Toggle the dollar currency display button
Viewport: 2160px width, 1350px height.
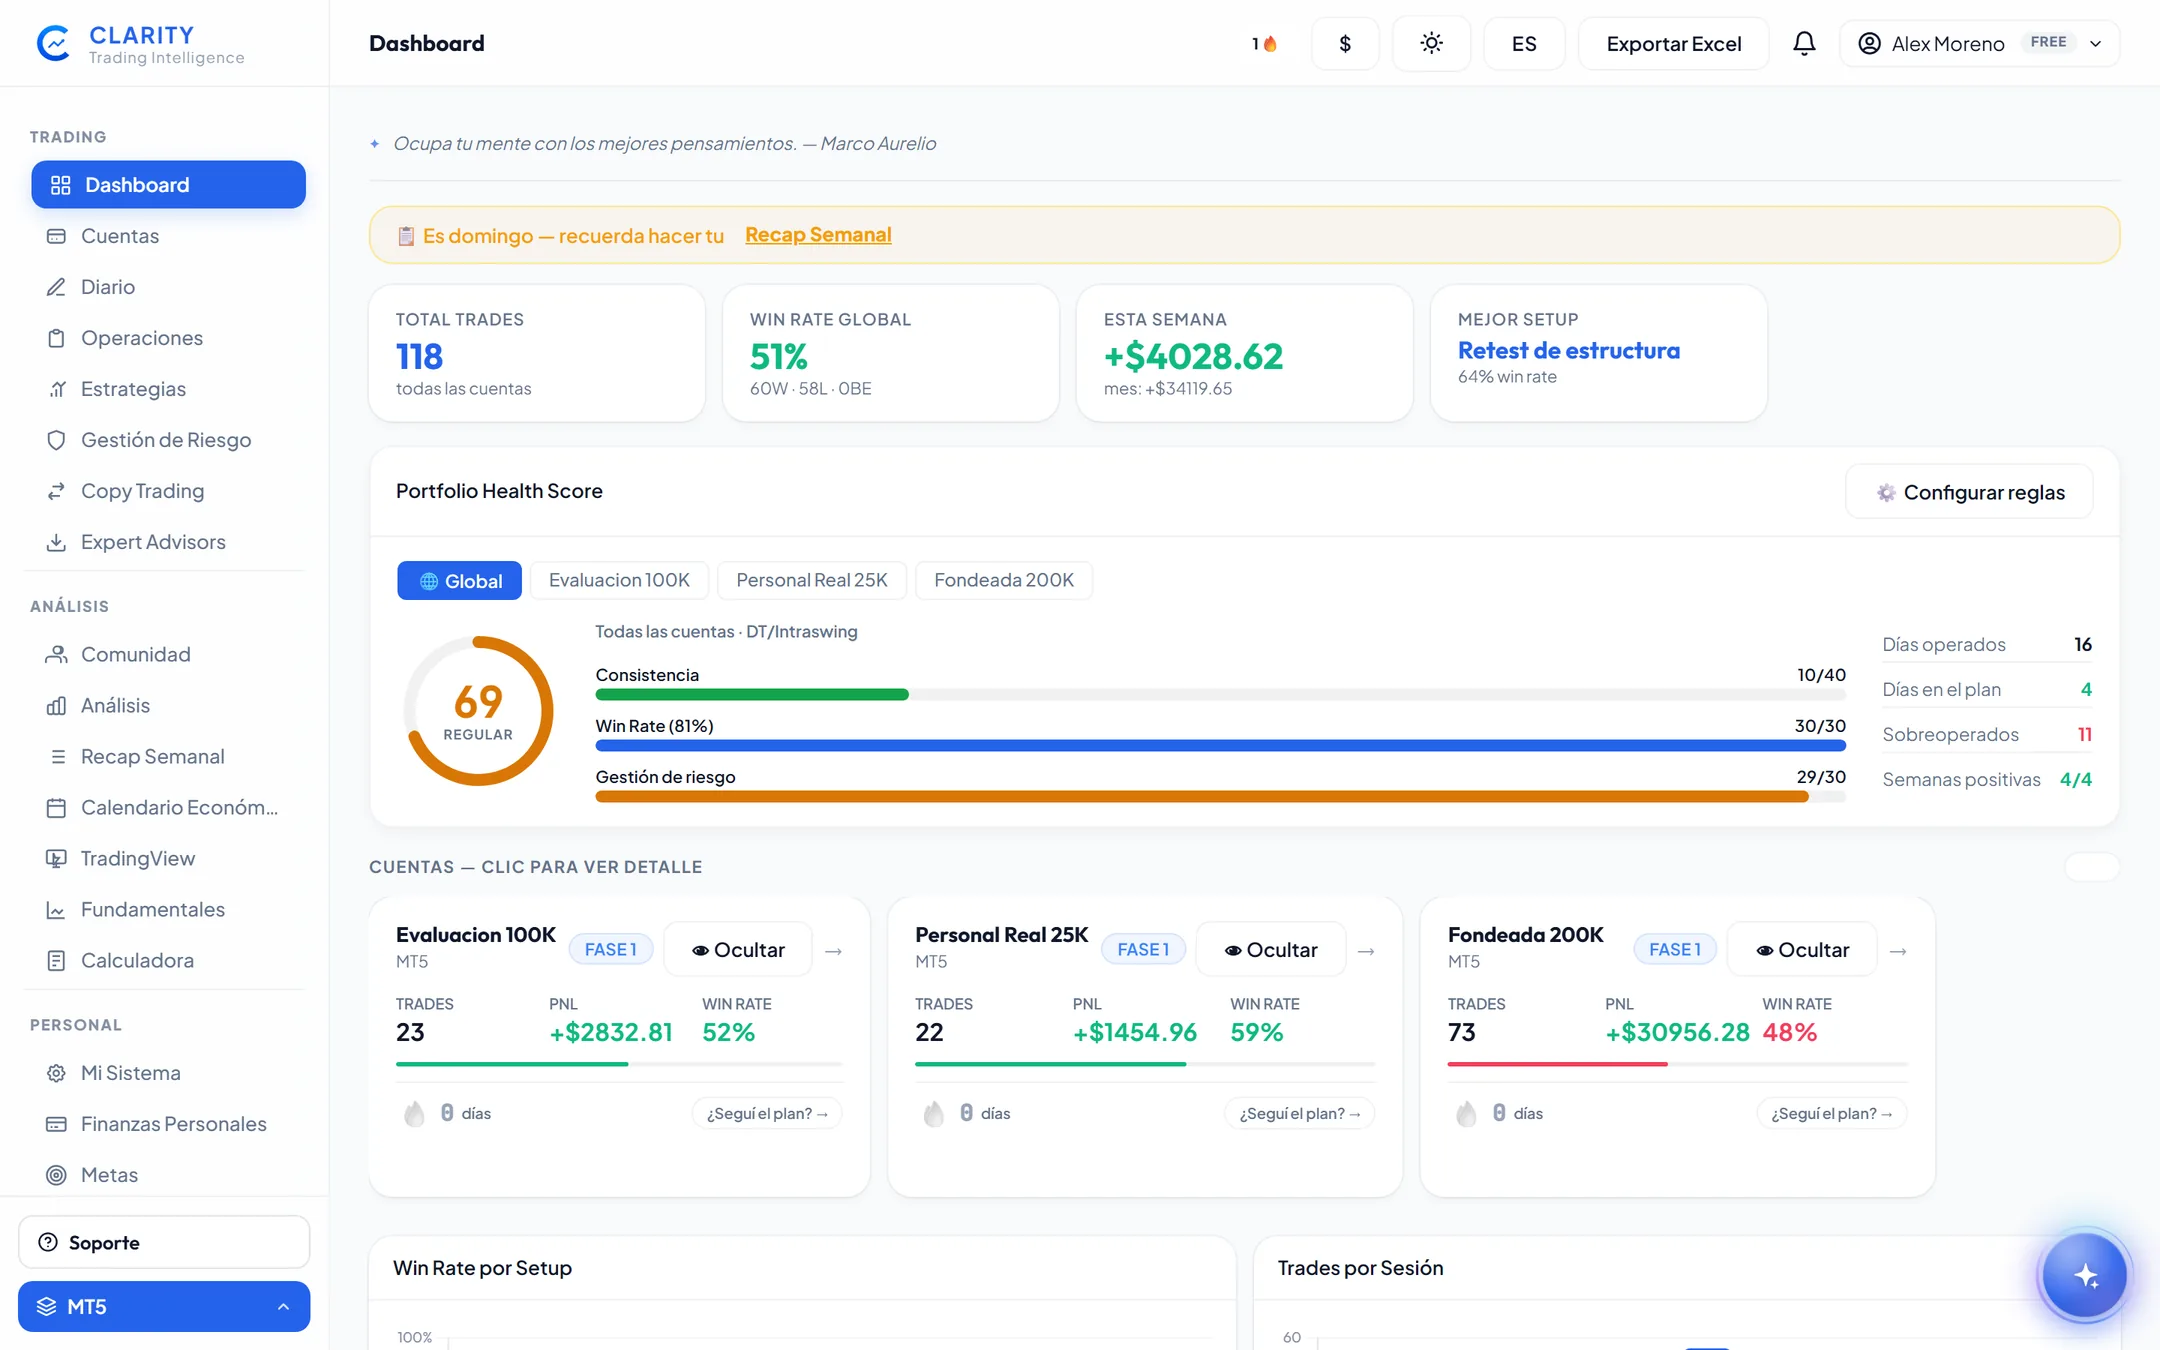click(1345, 43)
